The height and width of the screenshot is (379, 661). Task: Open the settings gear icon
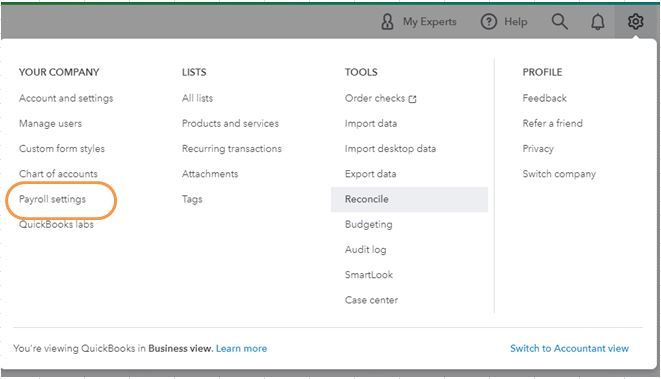tap(635, 22)
